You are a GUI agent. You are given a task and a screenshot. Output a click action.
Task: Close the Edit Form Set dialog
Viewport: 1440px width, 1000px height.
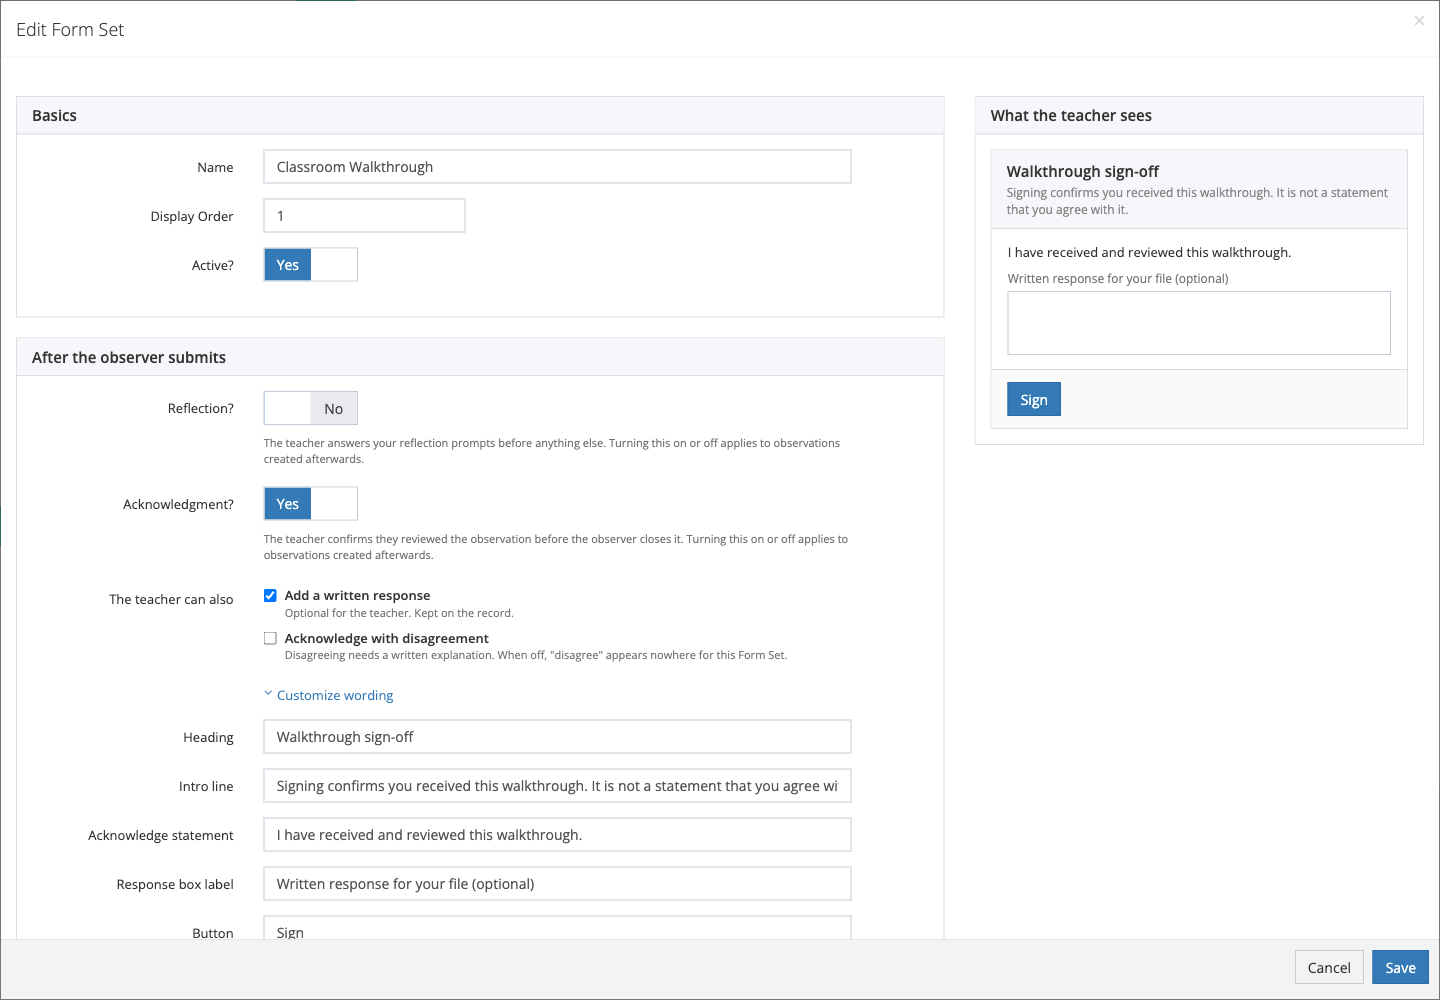(1419, 21)
